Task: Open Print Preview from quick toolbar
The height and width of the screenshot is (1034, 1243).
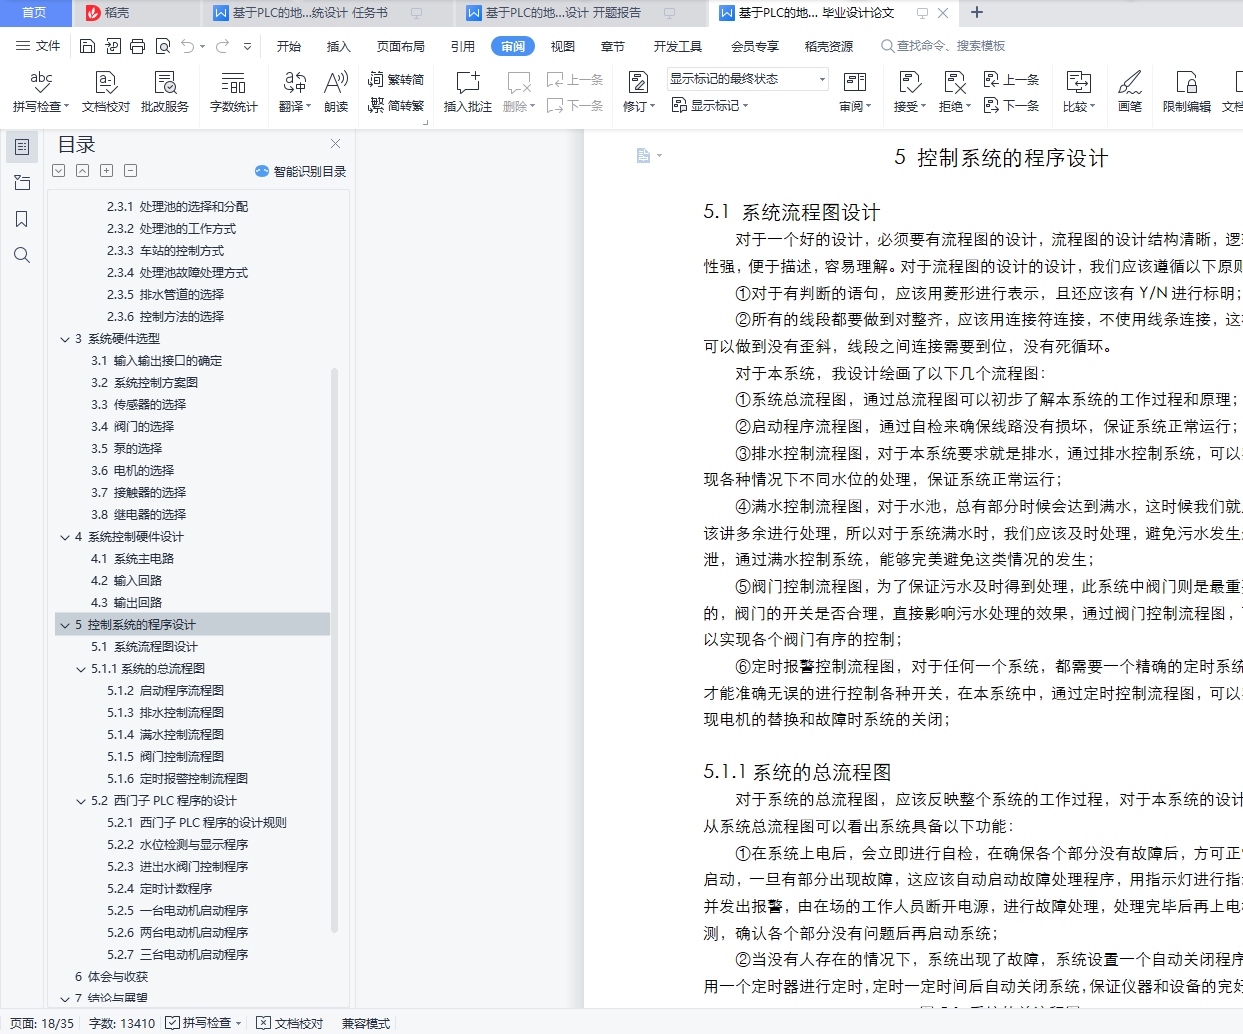Action: (162, 46)
